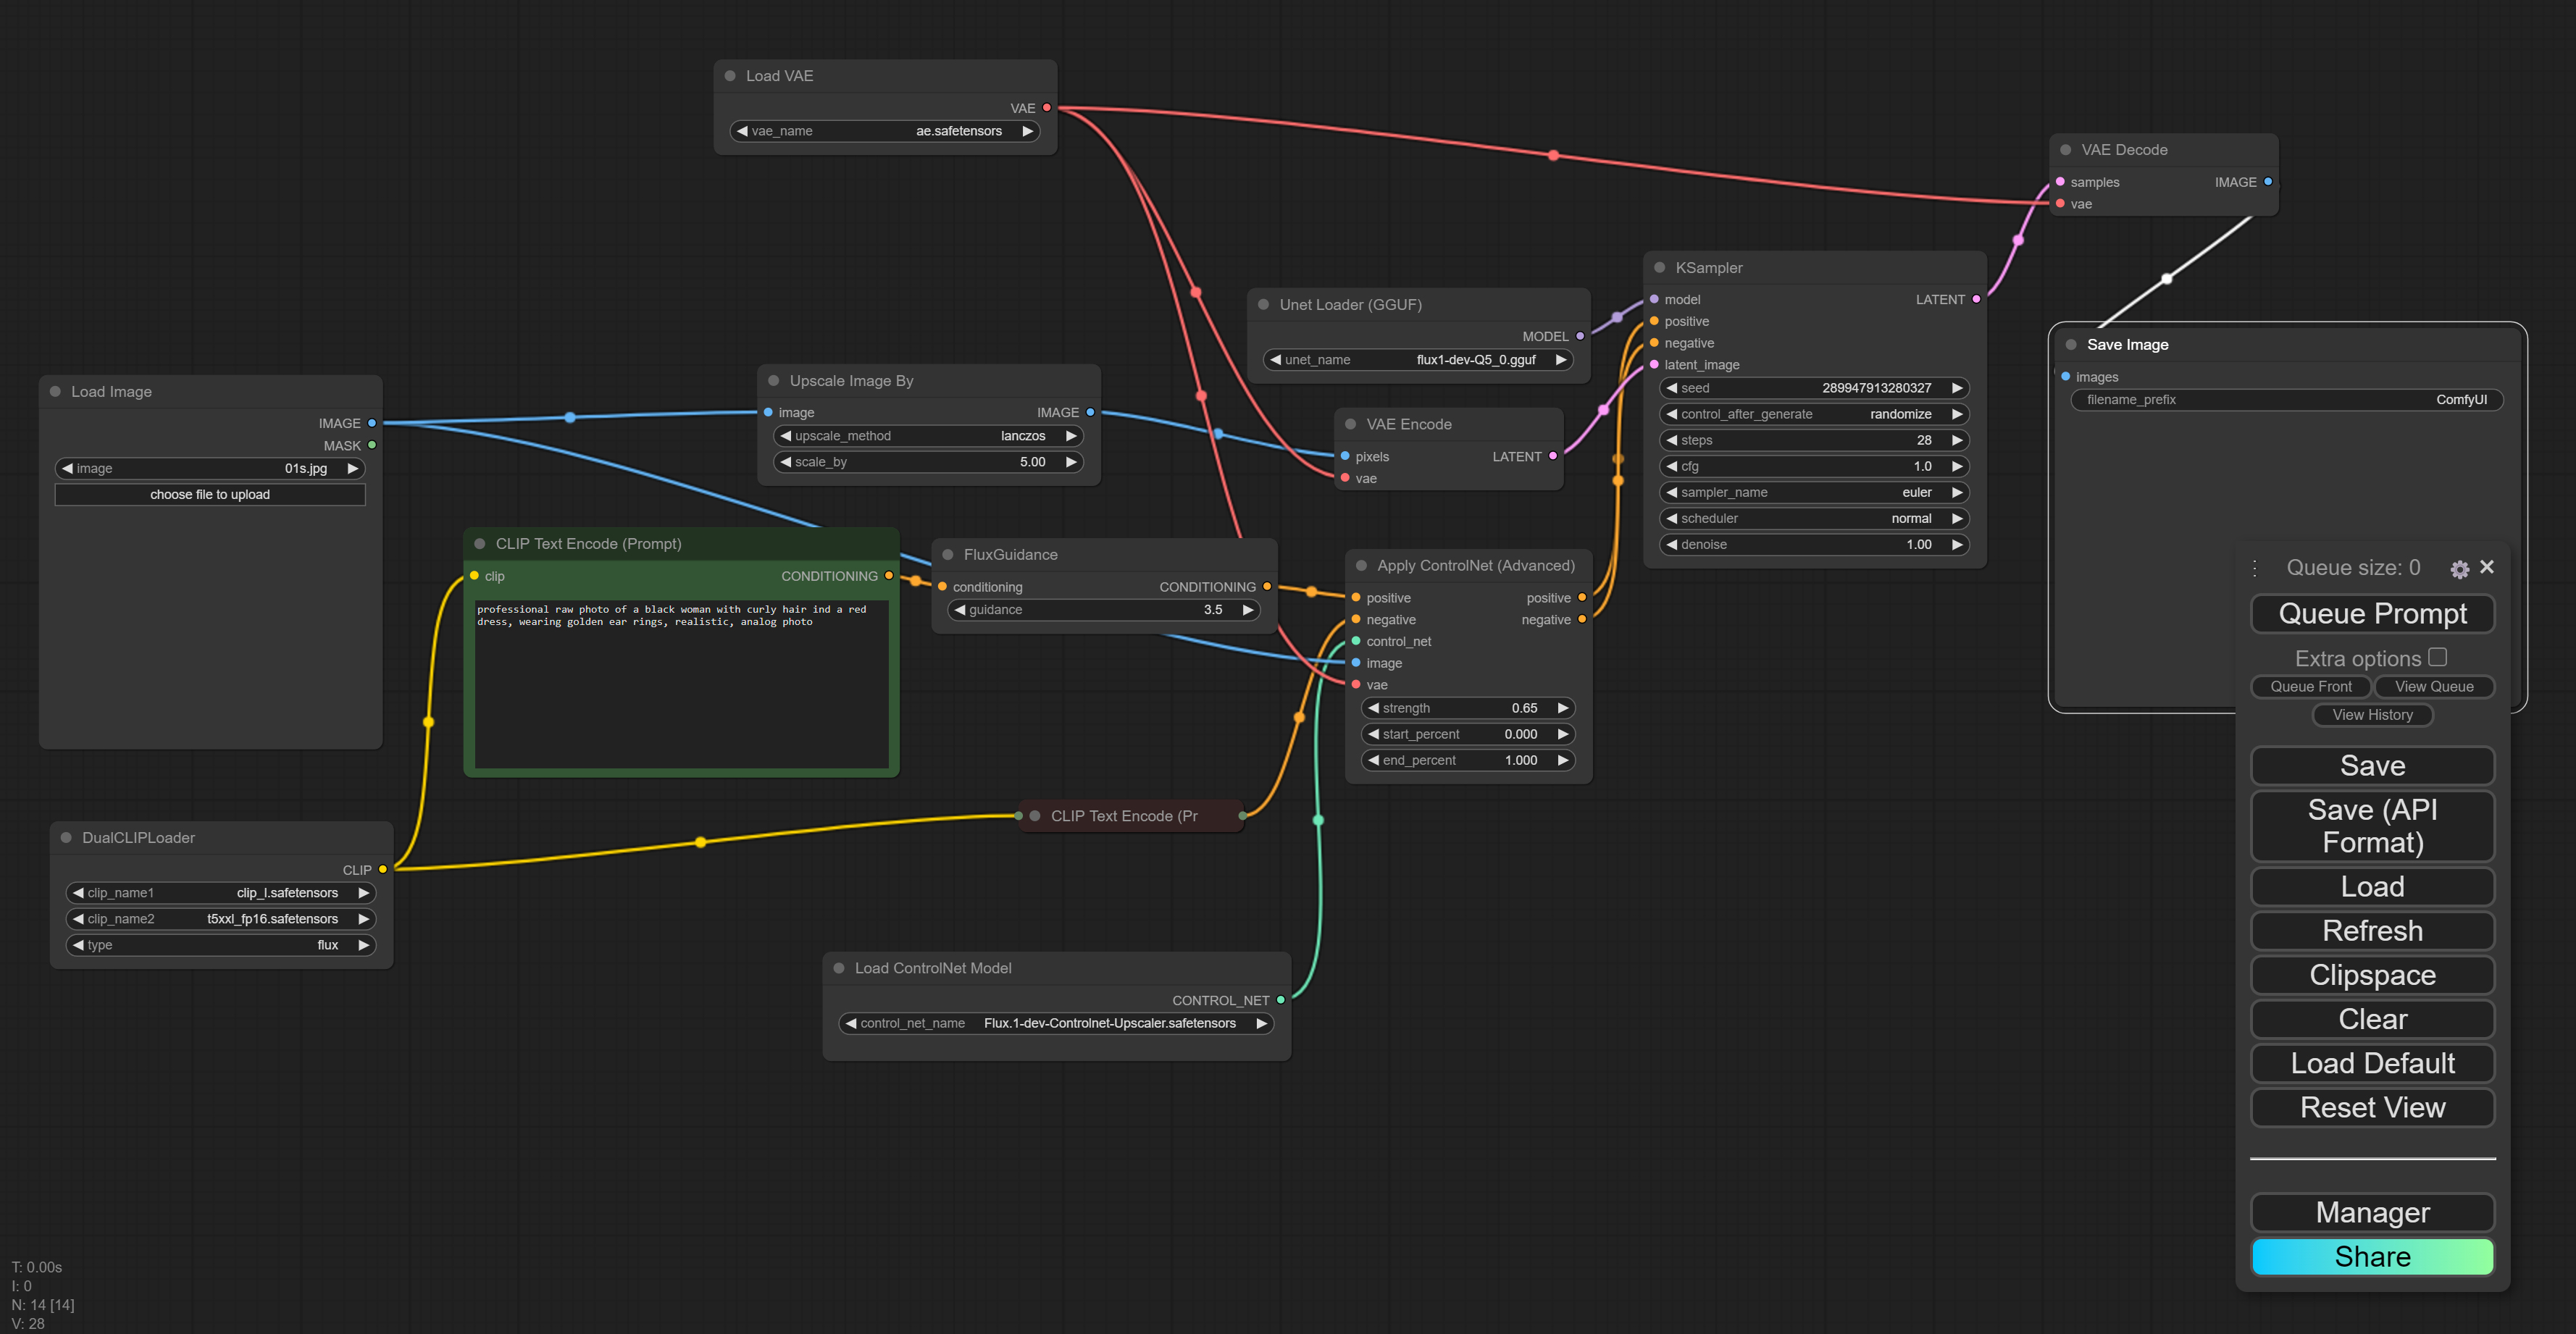Expand the collapsed CLIP Text Encode node
The image size is (2576, 1334).
pos(1035,816)
